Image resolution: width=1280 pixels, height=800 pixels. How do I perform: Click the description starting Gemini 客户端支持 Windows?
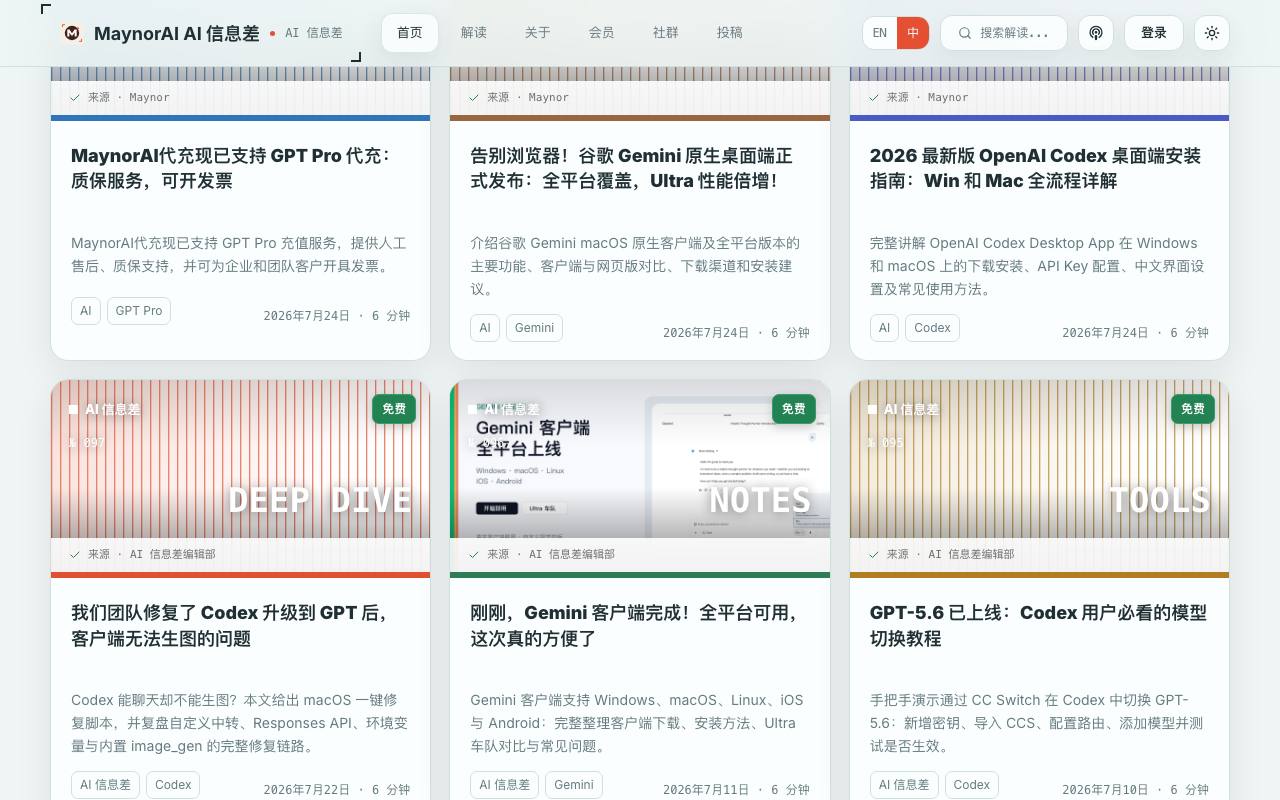pos(637,723)
